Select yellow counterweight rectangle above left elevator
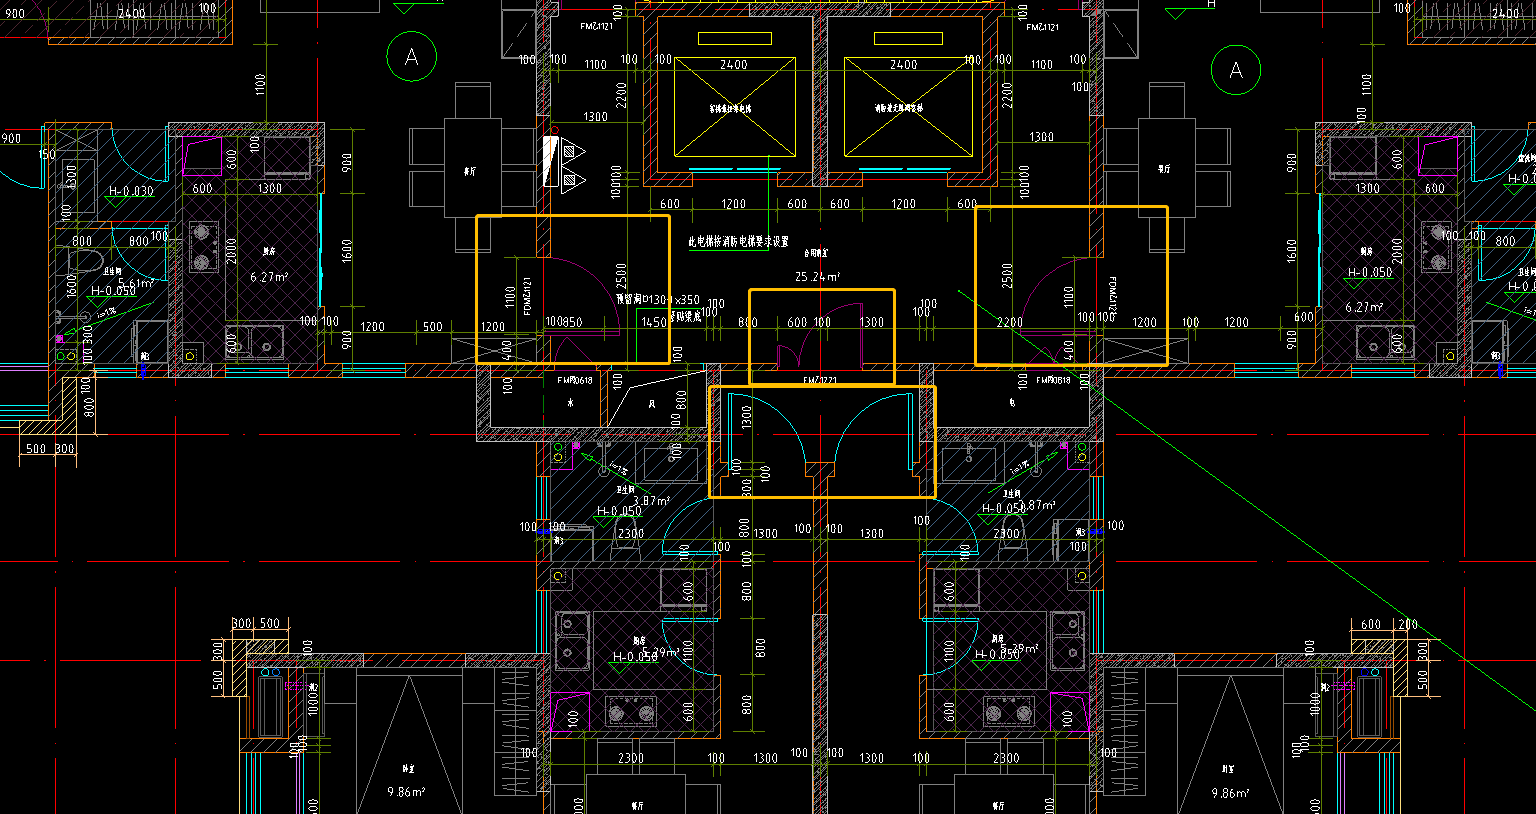Screen dimensions: 1536x814 (x=734, y=39)
